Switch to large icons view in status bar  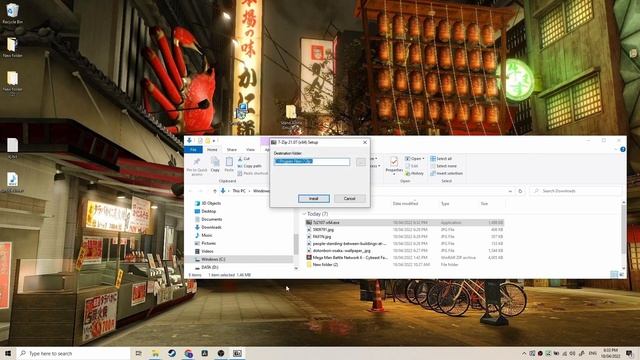621,275
